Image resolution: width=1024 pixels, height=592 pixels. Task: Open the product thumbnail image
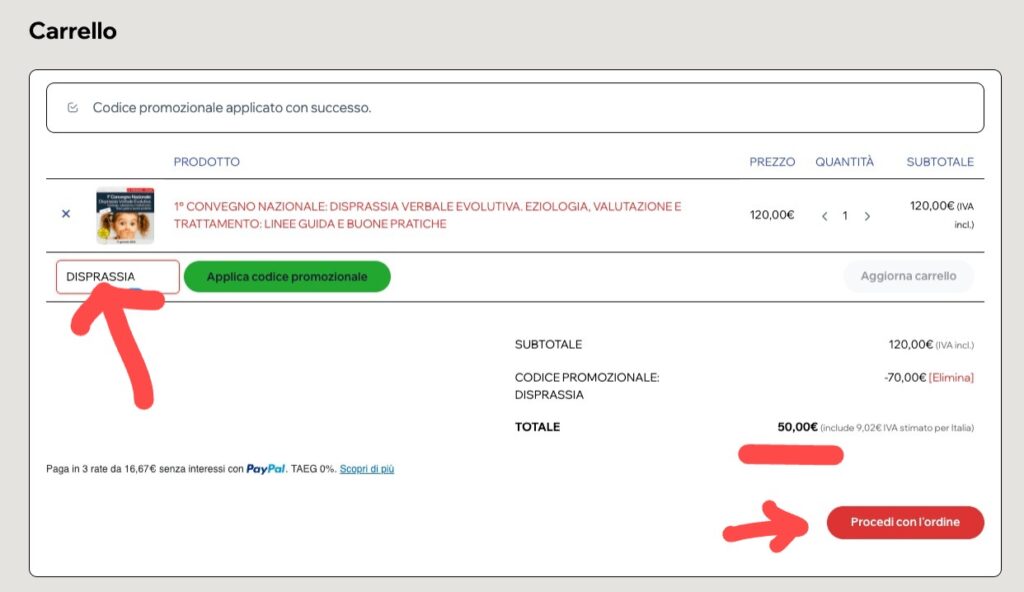(125, 215)
